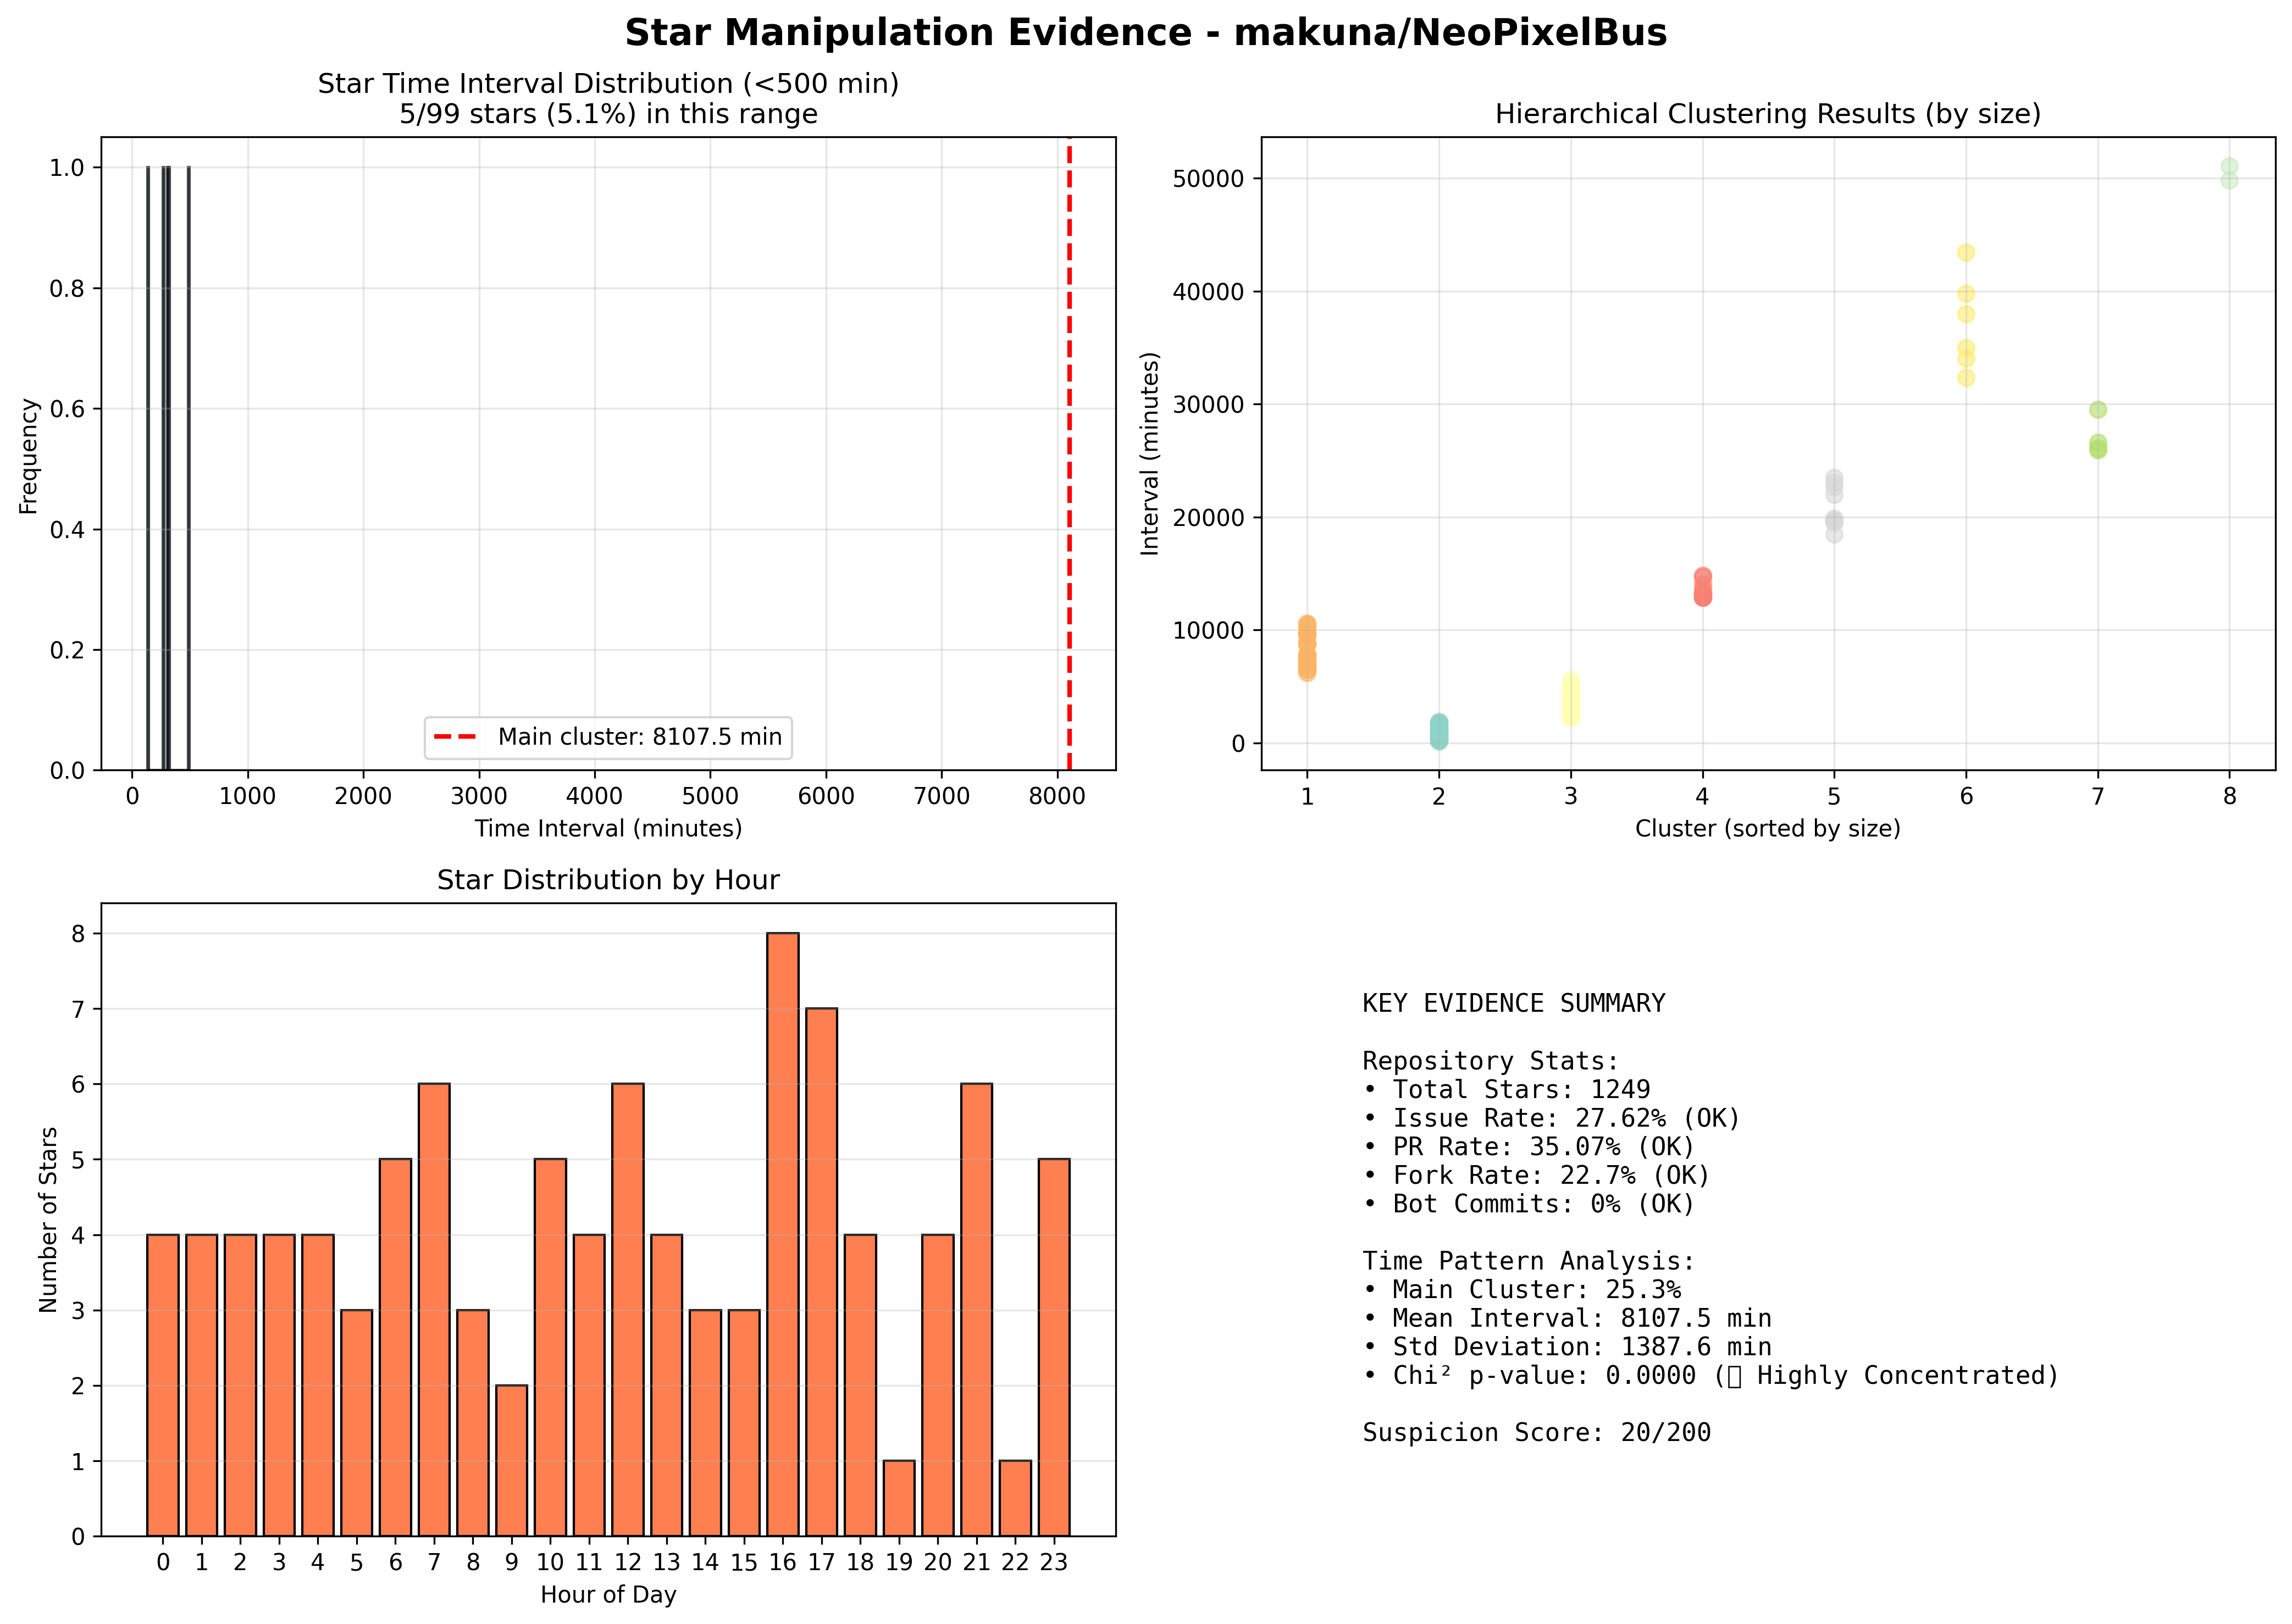
Task: Click the bar for hour 9
Action: click(x=511, y=1461)
